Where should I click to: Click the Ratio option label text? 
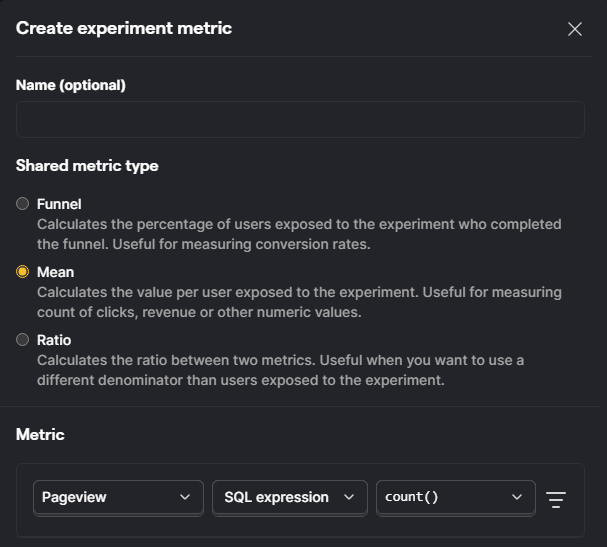(x=54, y=340)
